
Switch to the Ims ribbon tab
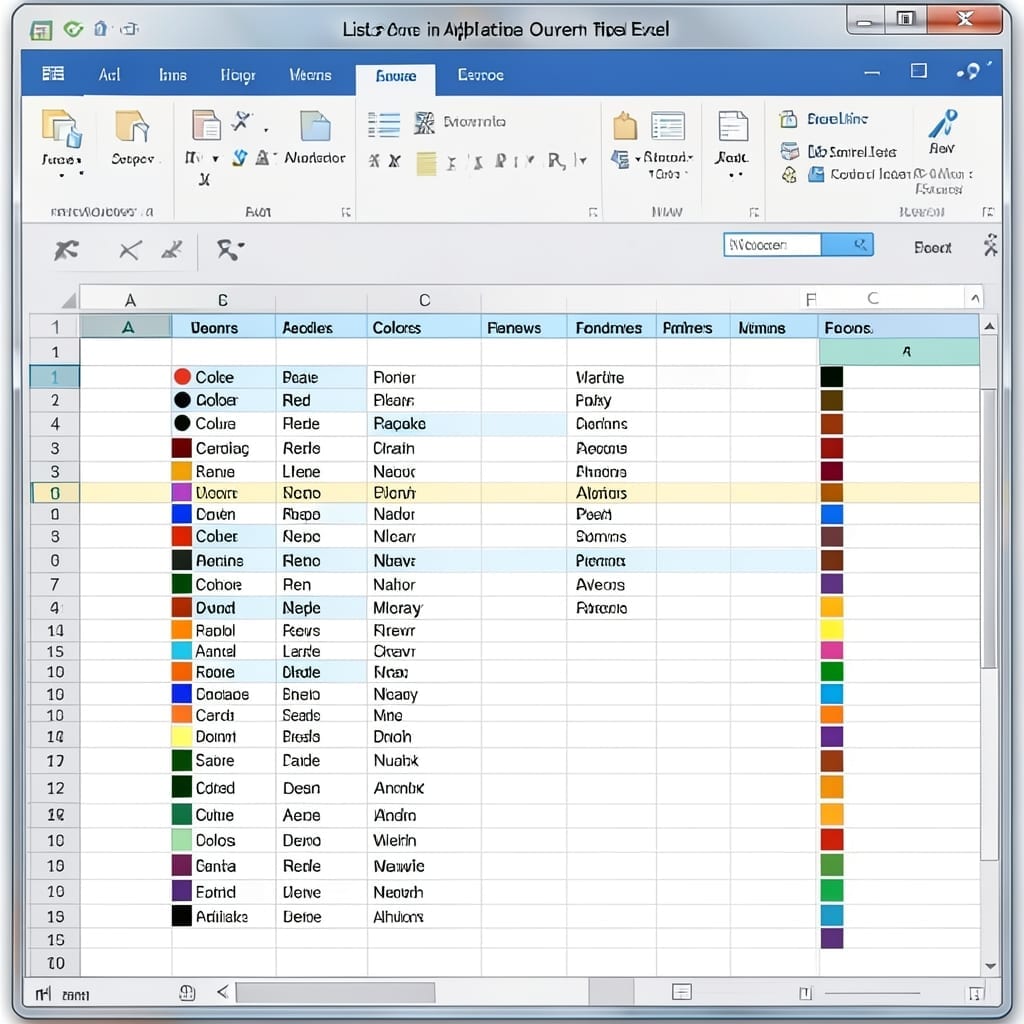coord(172,75)
